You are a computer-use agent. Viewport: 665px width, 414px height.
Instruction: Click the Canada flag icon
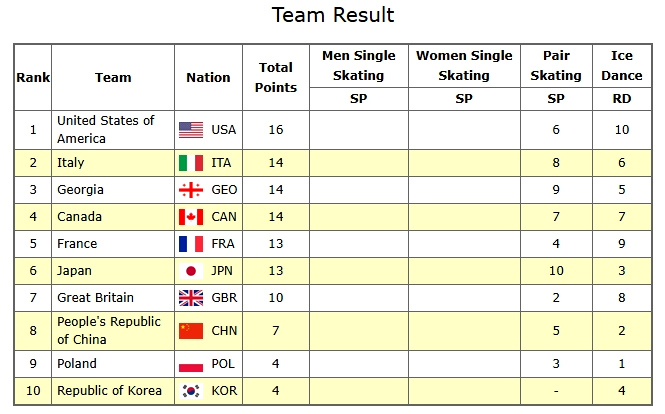191,217
